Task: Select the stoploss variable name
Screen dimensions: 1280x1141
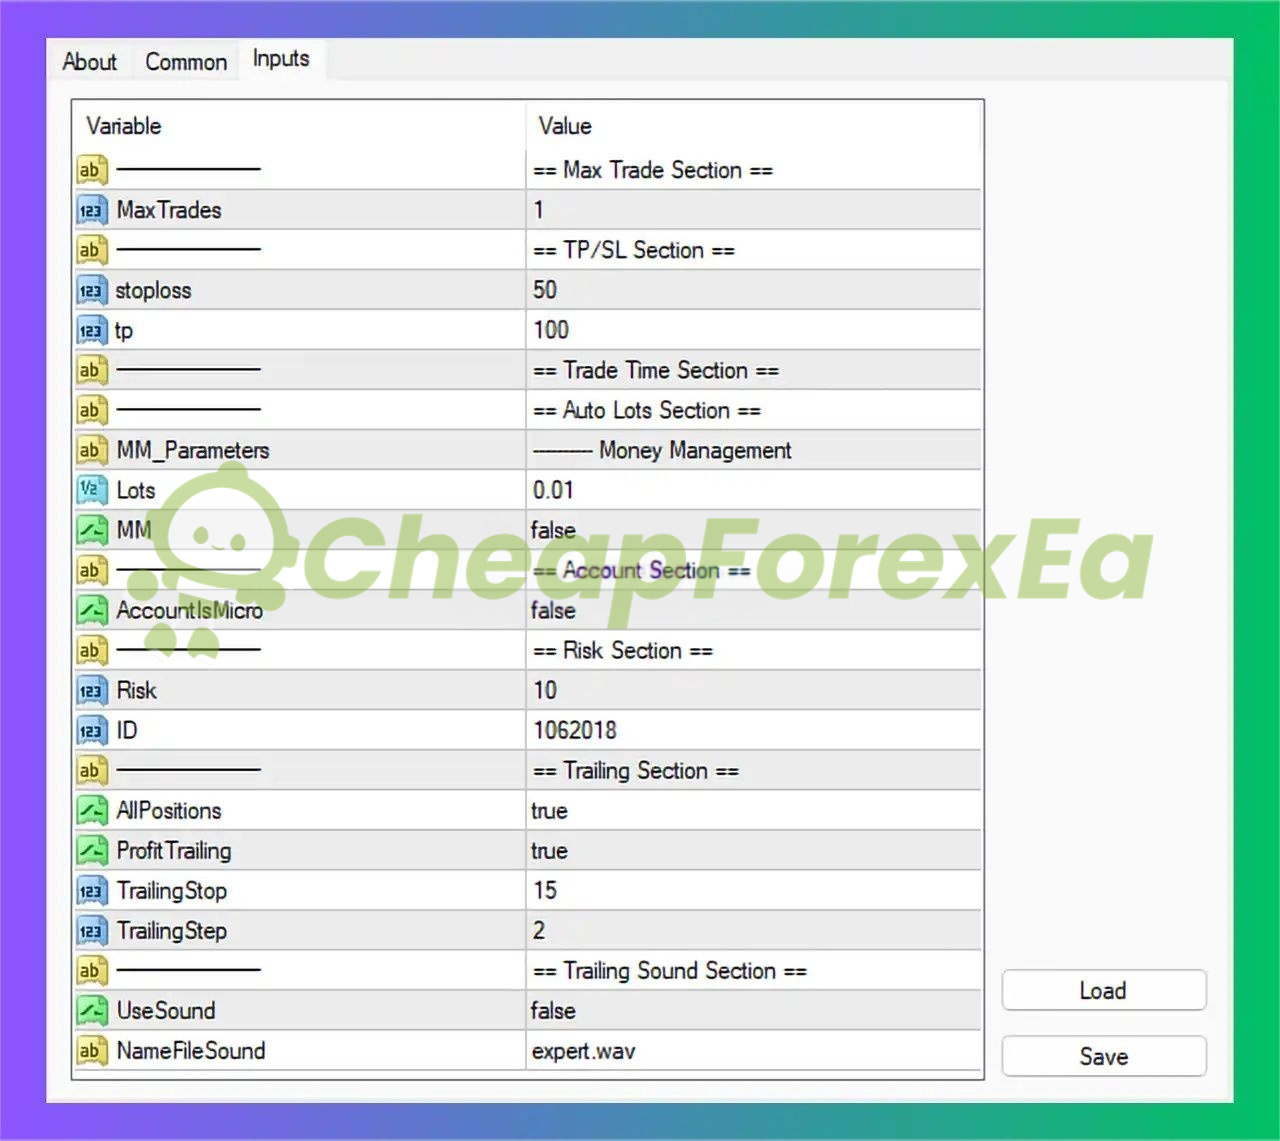Action: [153, 291]
